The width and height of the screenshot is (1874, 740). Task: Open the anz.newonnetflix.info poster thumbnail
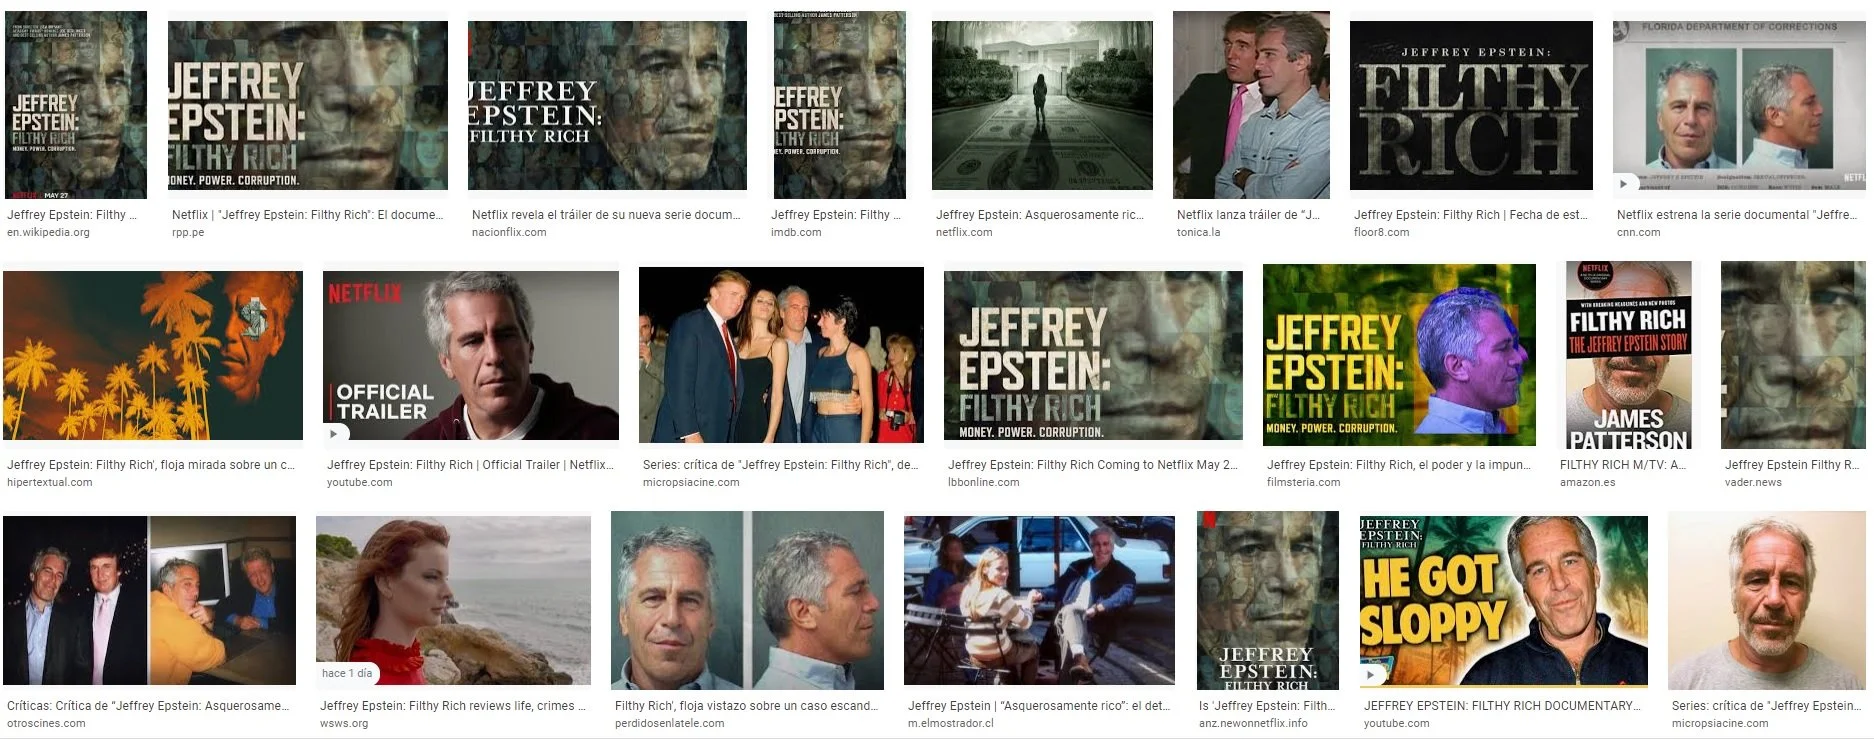coord(1268,600)
